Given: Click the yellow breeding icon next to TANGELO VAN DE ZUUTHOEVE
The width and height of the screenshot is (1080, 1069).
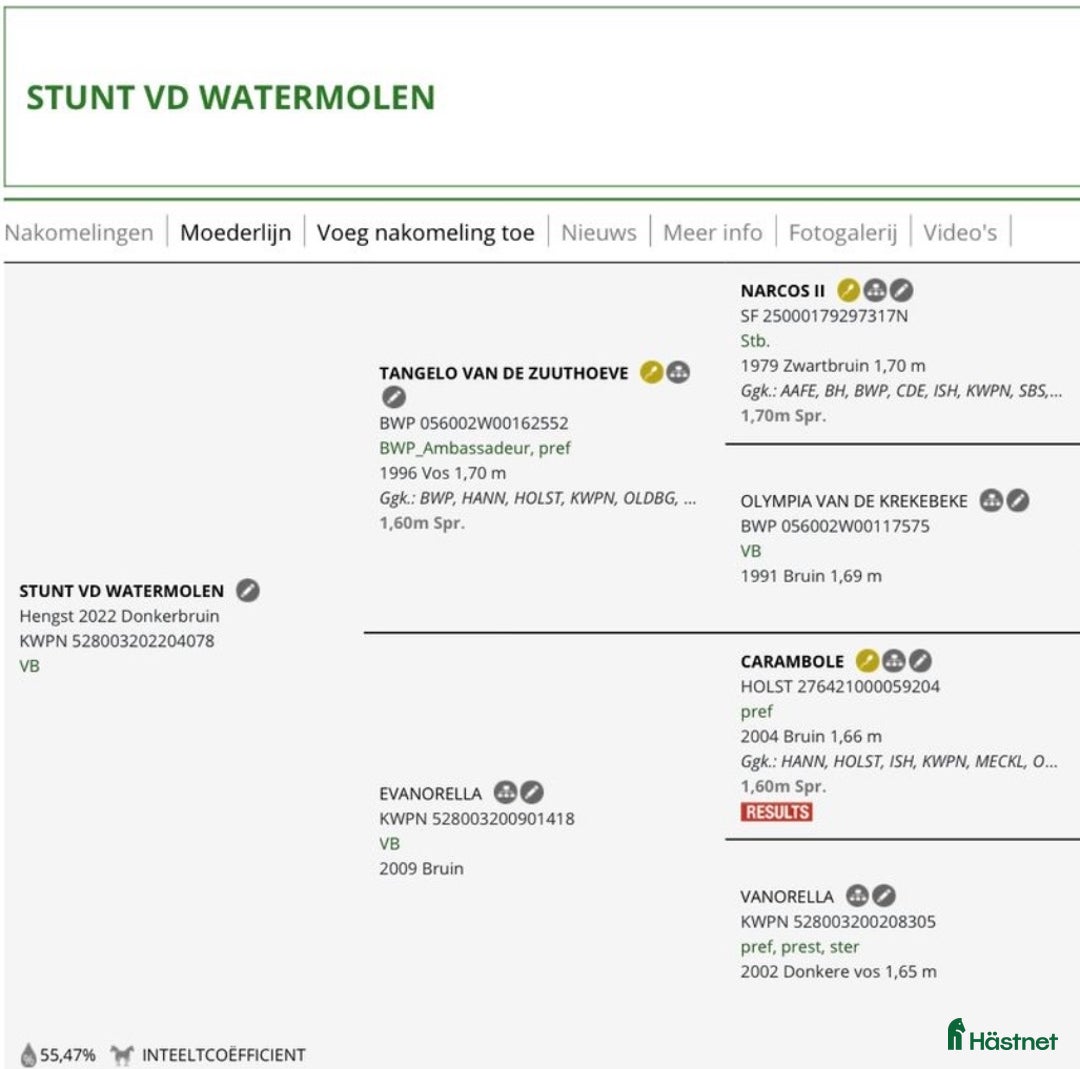Looking at the screenshot, I should (651, 373).
